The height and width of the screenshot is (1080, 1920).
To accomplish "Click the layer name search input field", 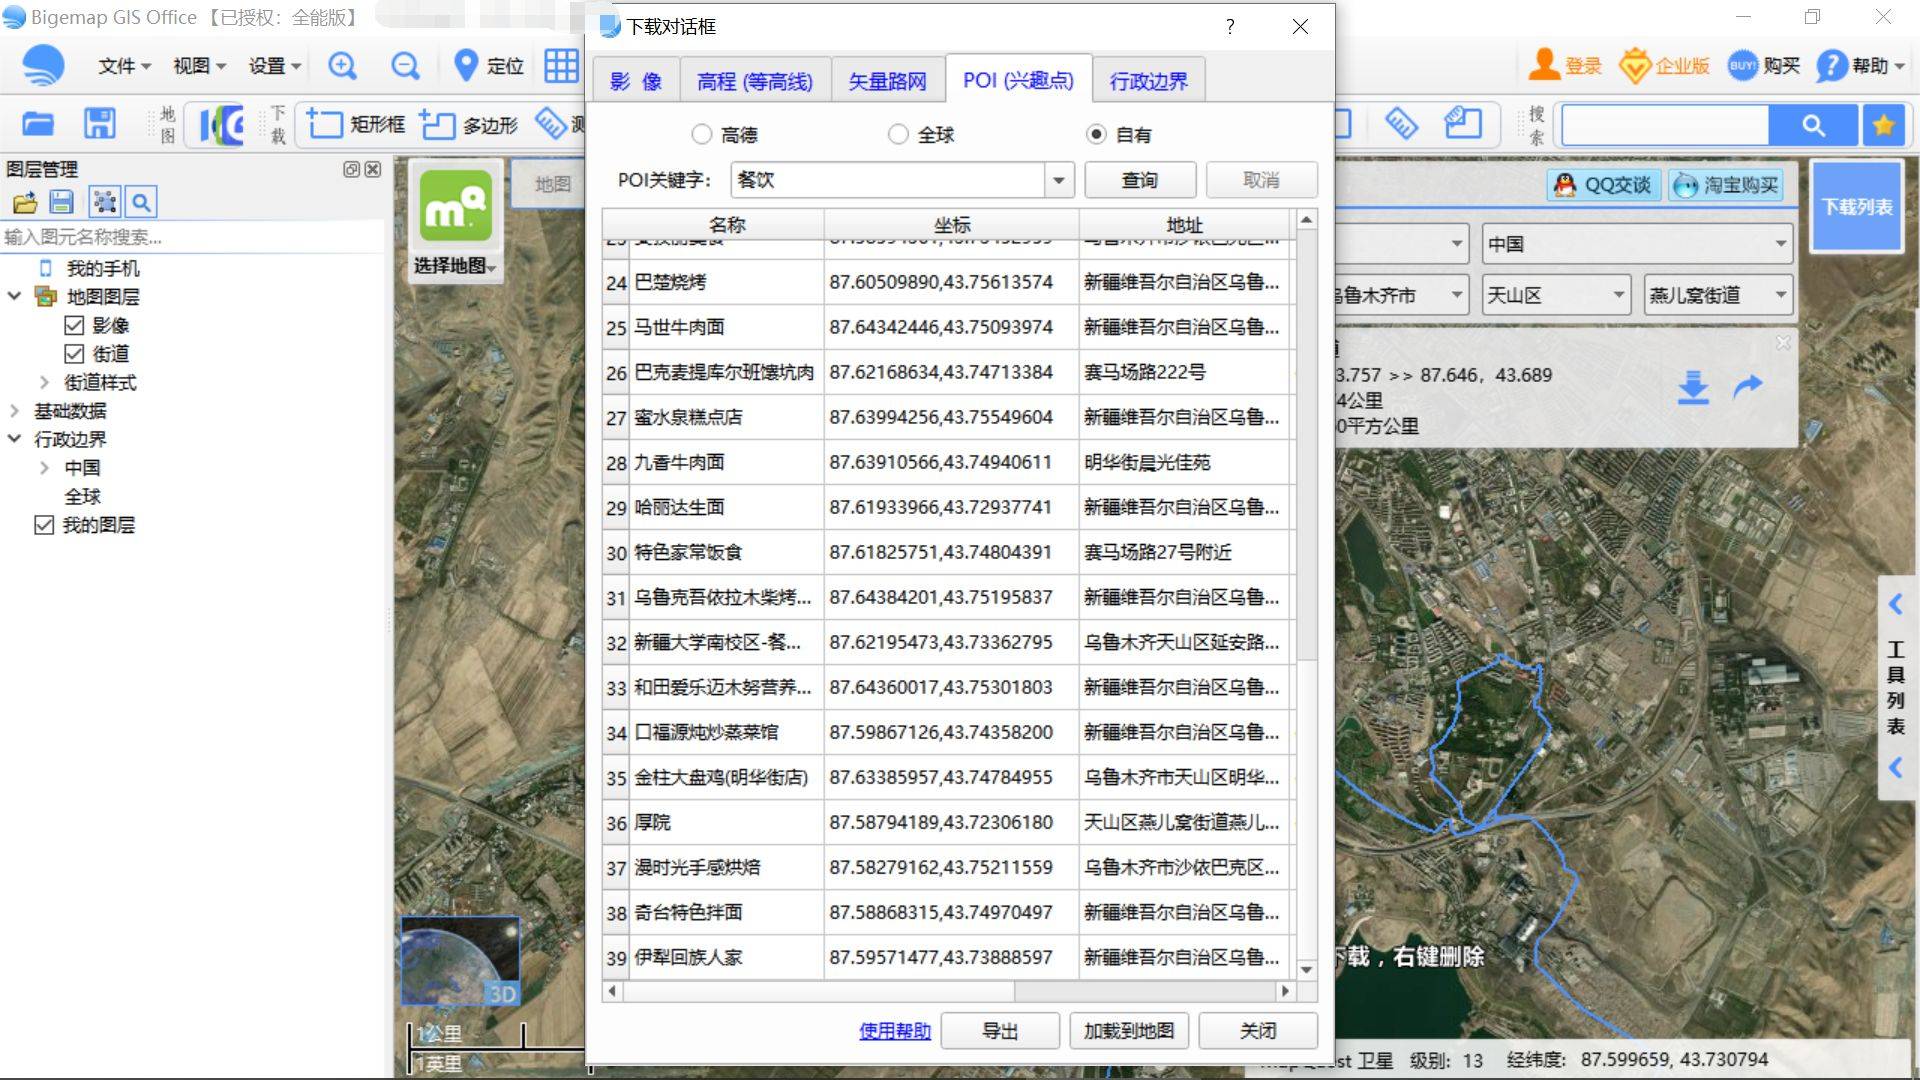I will [190, 237].
